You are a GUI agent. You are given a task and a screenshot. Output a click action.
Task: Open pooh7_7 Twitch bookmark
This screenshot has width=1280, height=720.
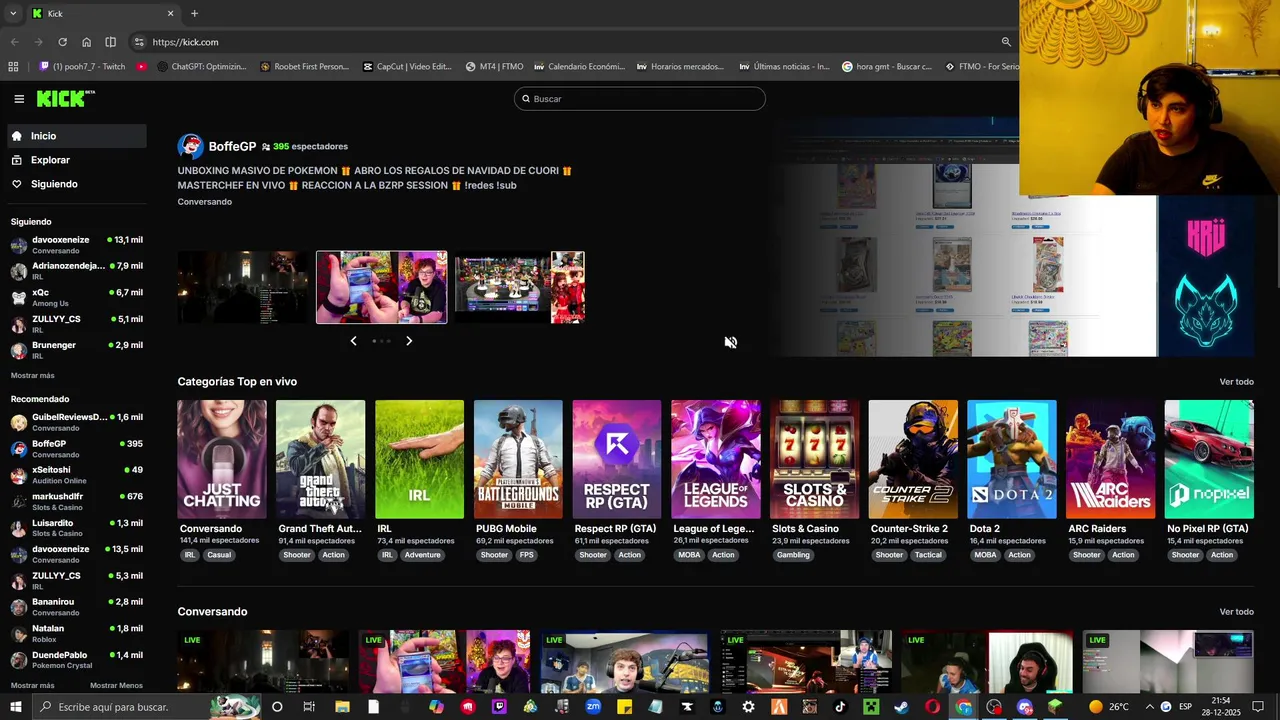pyautogui.click(x=82, y=67)
